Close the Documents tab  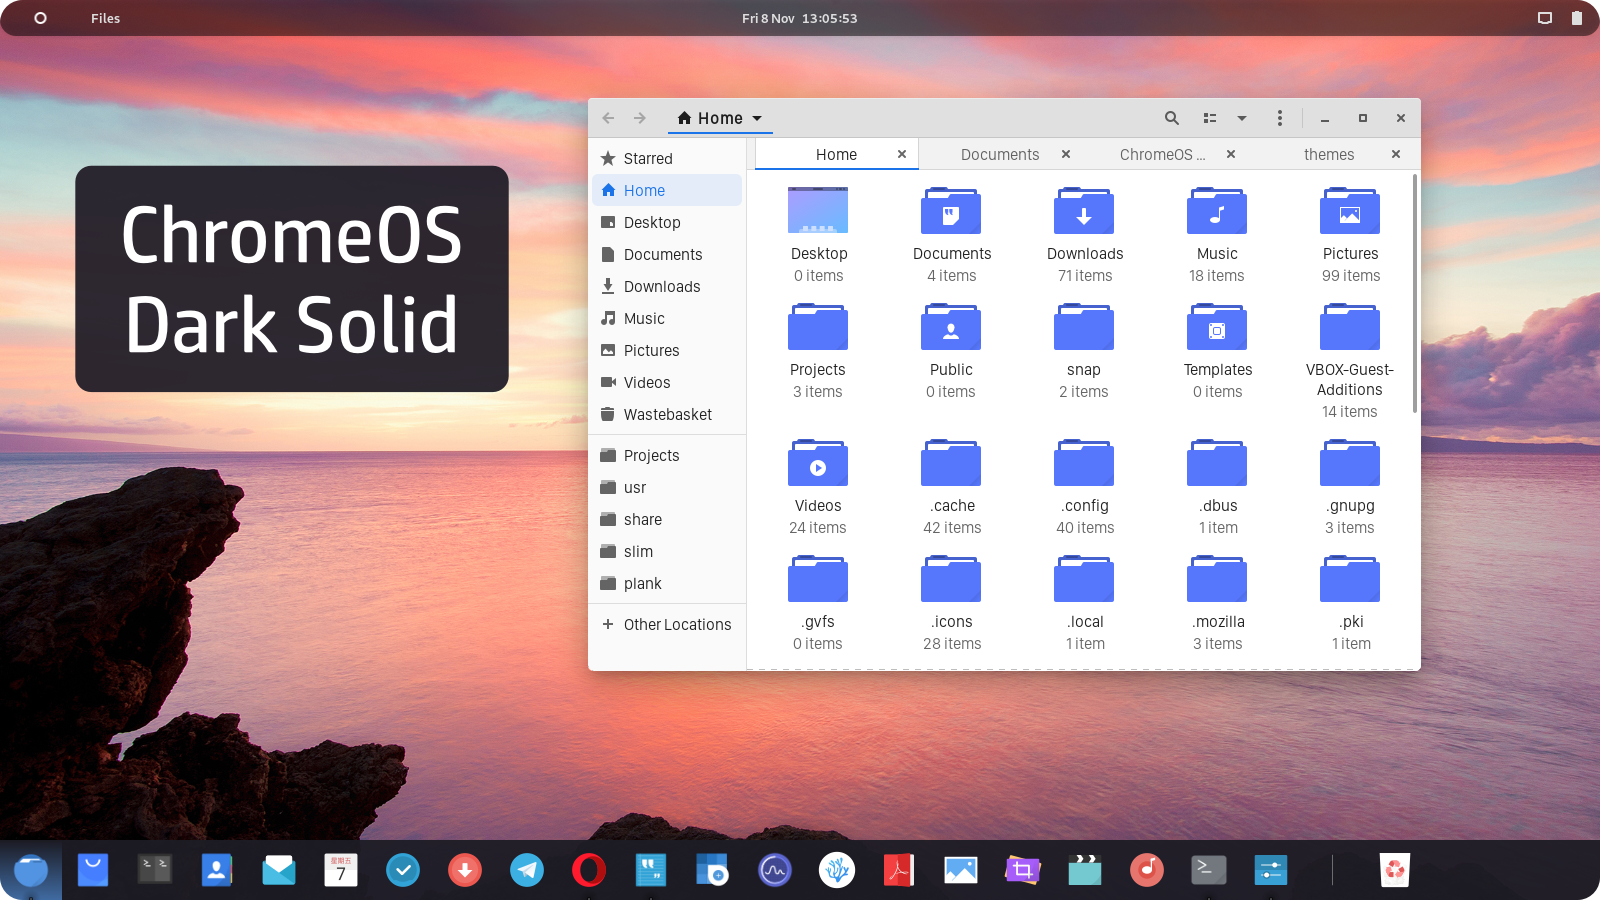1066,154
